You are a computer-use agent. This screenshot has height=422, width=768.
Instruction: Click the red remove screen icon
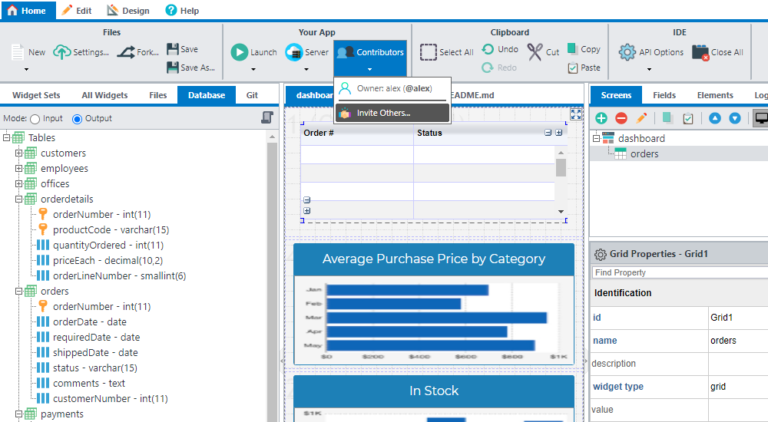pyautogui.click(x=621, y=118)
